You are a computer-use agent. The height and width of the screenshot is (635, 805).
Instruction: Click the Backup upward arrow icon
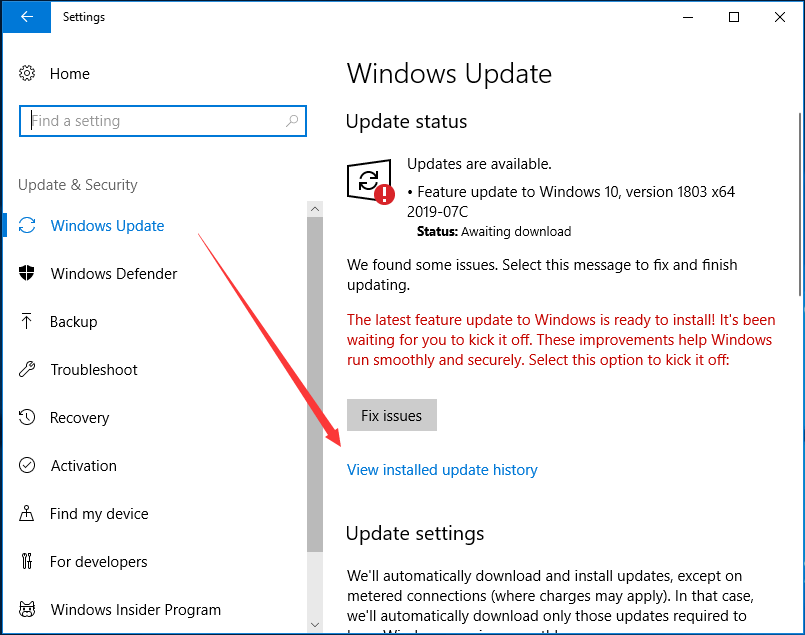tap(27, 321)
